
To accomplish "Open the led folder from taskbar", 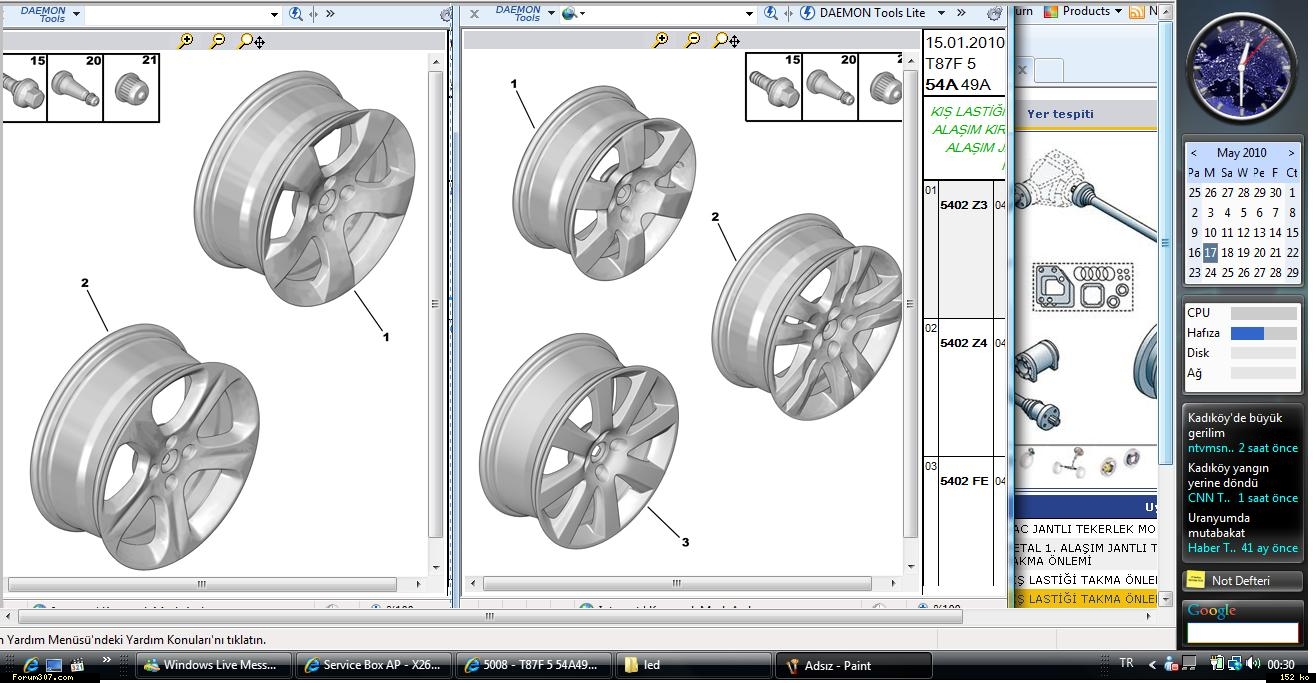I will (x=694, y=665).
